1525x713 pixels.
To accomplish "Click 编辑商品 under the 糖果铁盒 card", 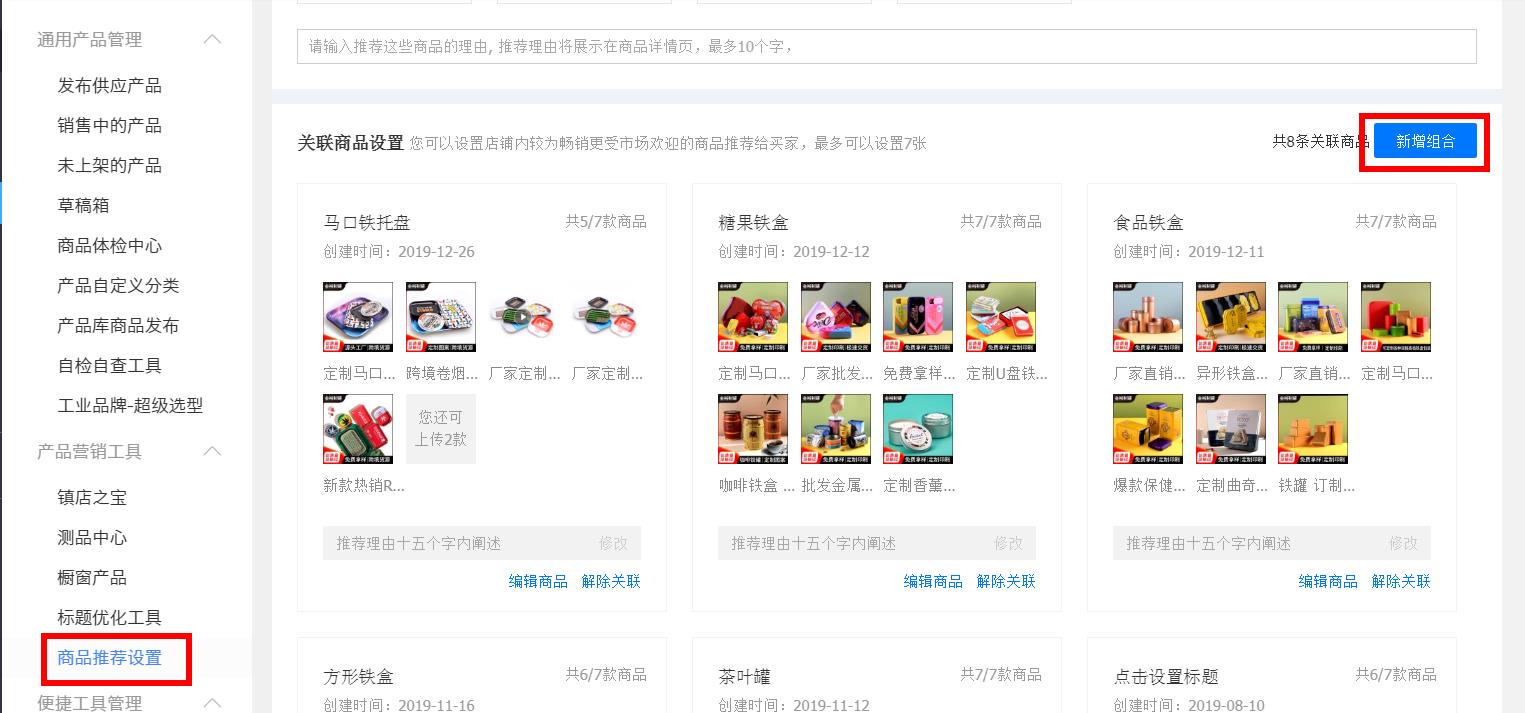I will [932, 581].
